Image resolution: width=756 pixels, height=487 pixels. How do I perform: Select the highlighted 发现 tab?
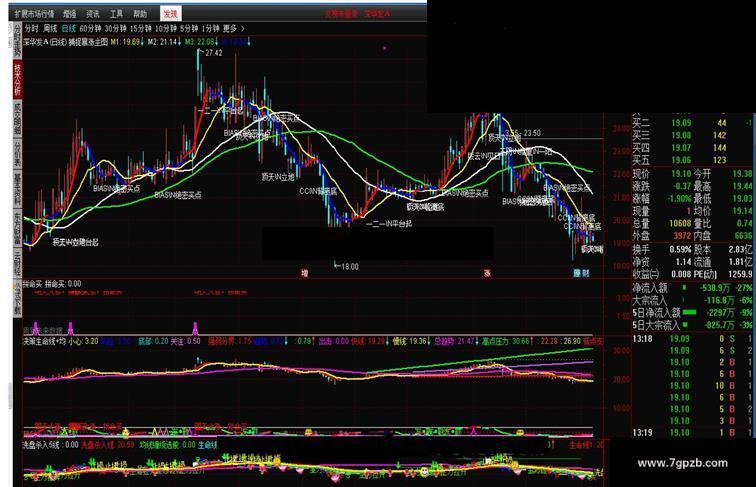(x=170, y=14)
